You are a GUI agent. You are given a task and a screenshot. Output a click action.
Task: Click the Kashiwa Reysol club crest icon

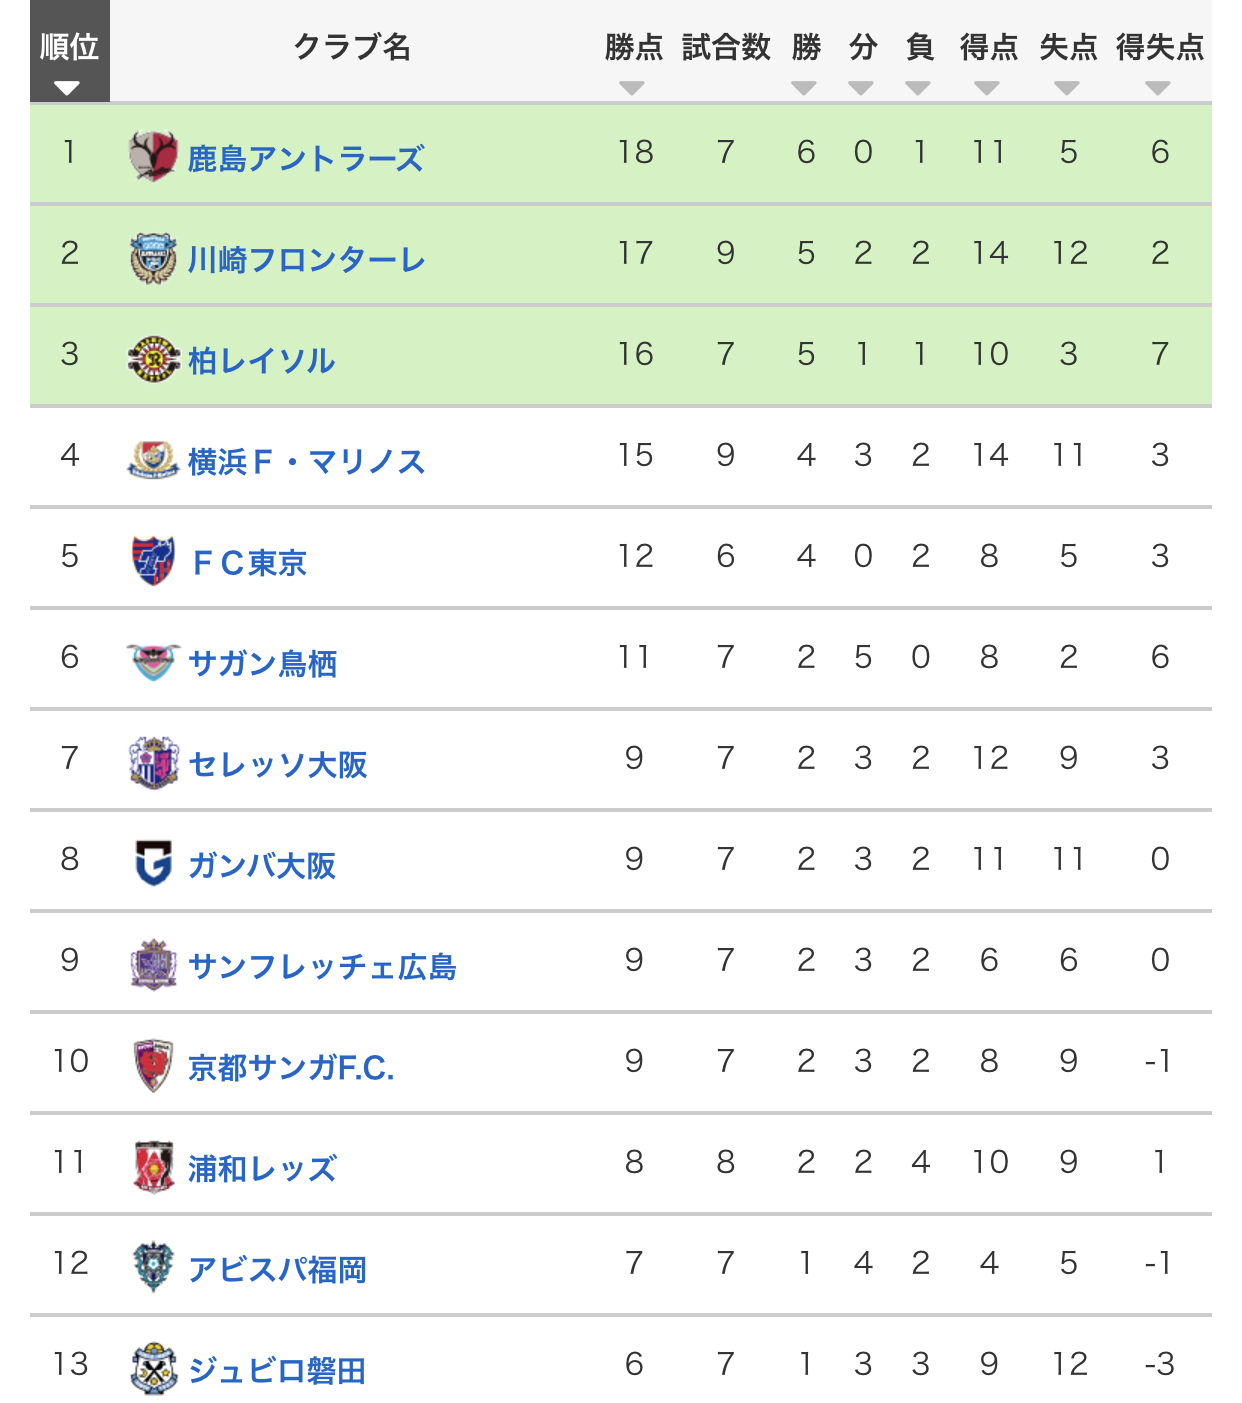[x=153, y=359]
